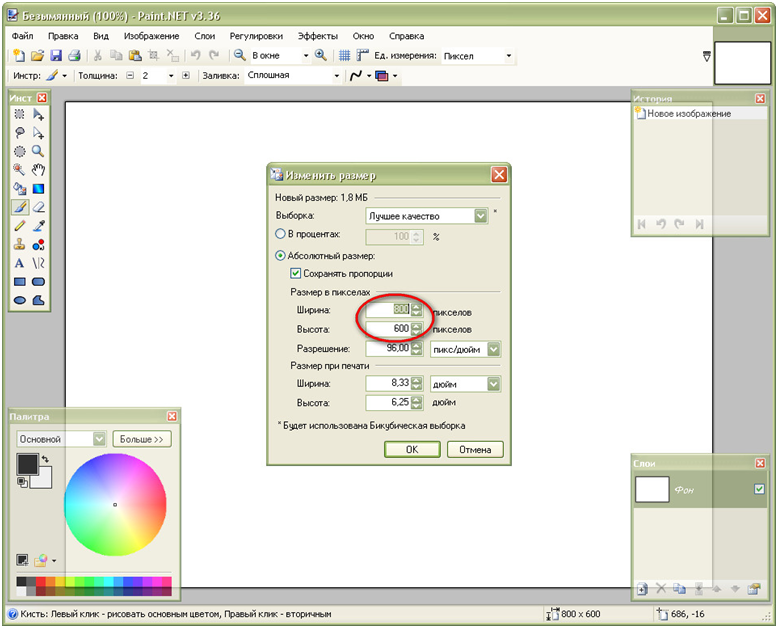
Task: Select the Lasso Select tool
Action: [x=19, y=133]
